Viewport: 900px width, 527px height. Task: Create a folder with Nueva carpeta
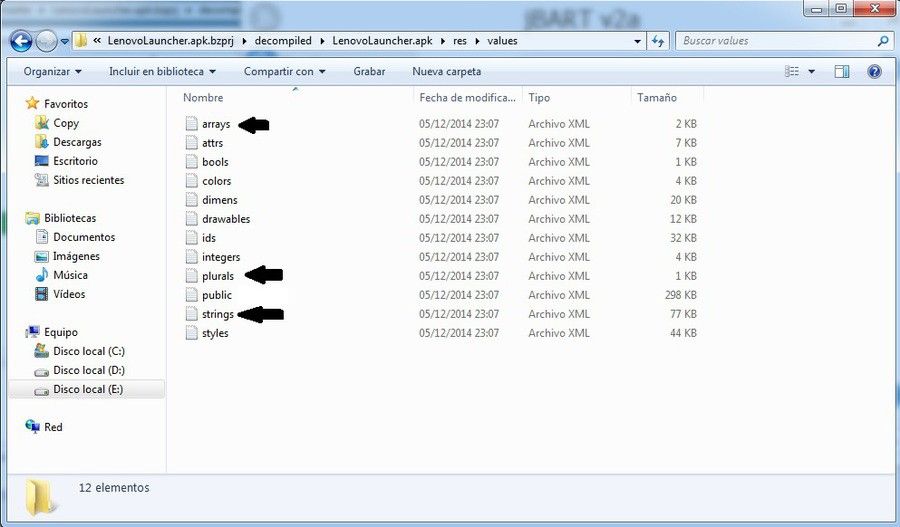click(x=447, y=72)
